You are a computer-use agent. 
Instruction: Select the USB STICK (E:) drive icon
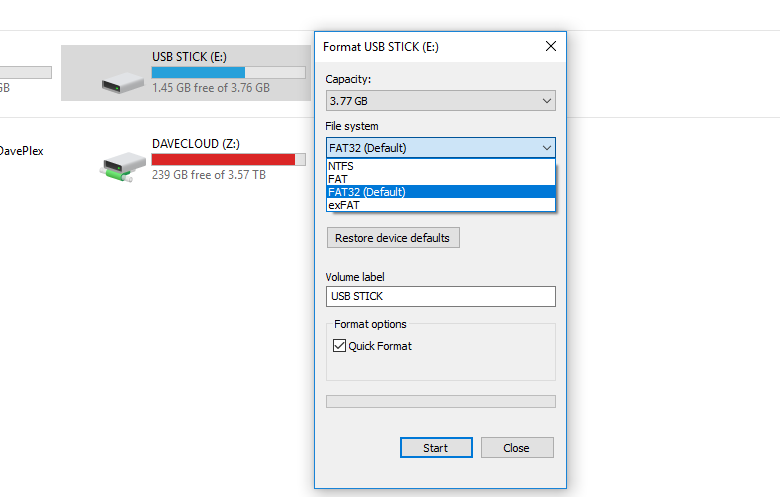[x=123, y=83]
